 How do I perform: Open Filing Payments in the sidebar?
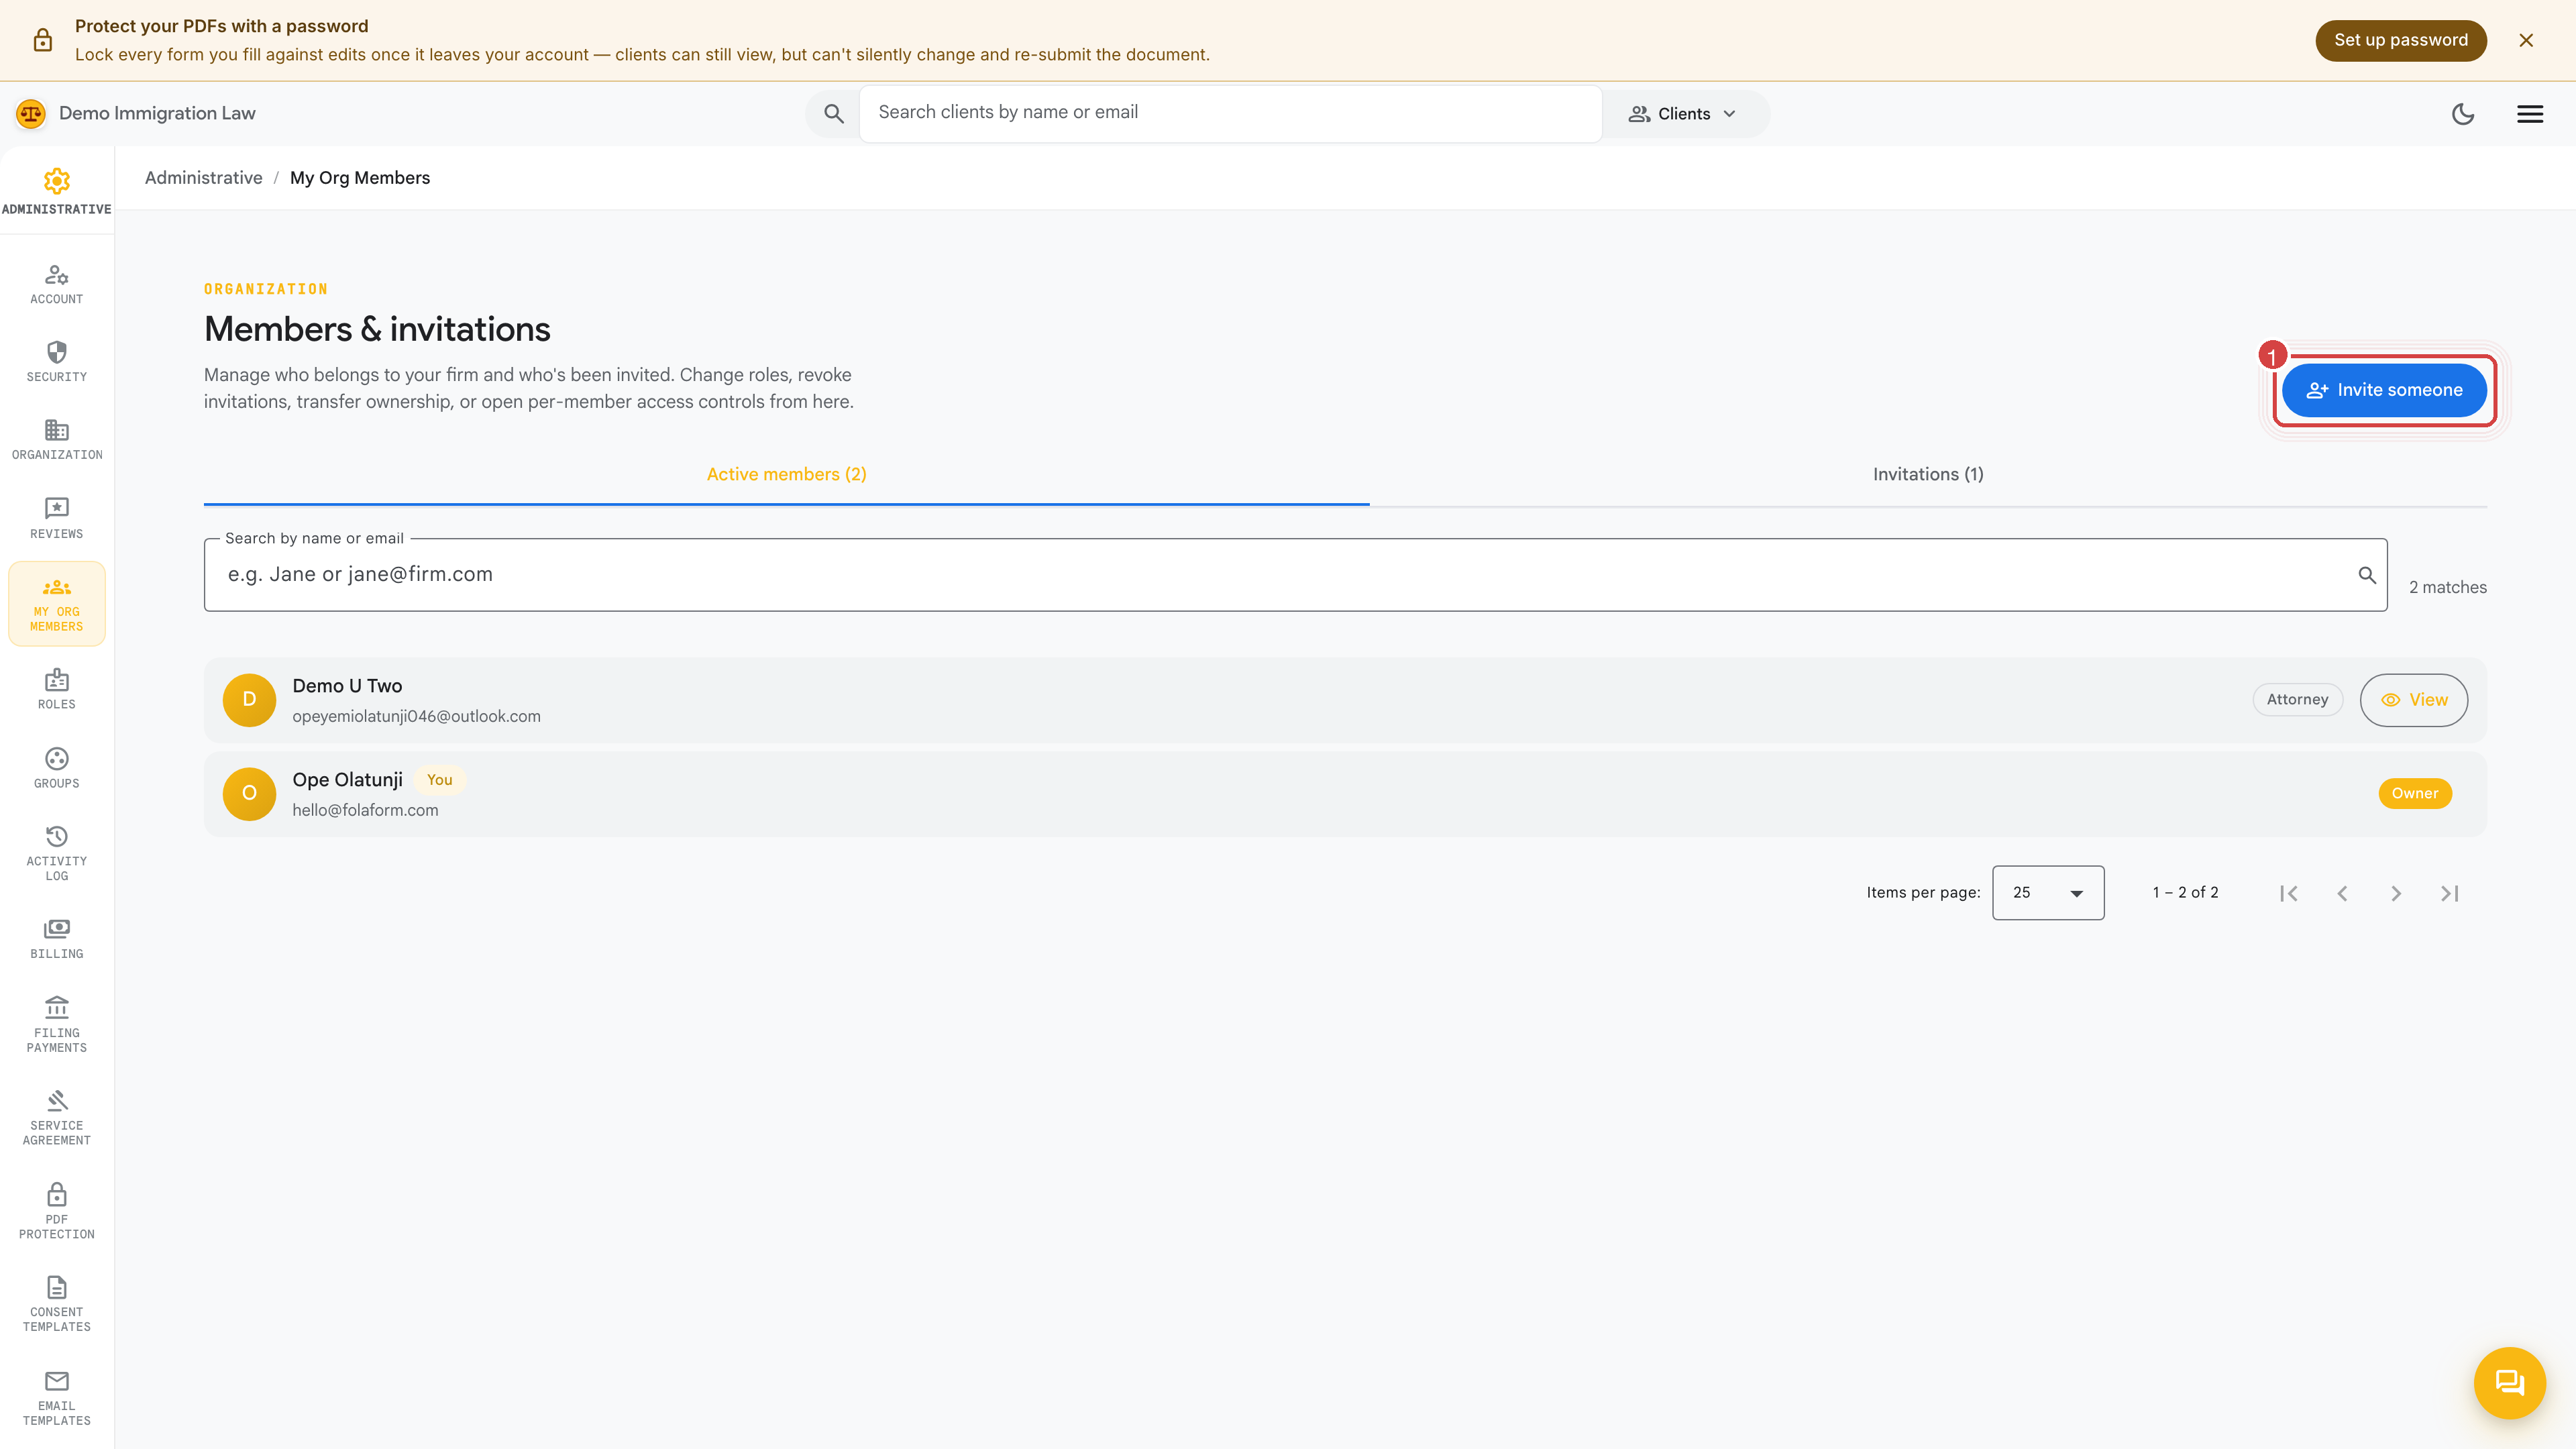pyautogui.click(x=57, y=1025)
